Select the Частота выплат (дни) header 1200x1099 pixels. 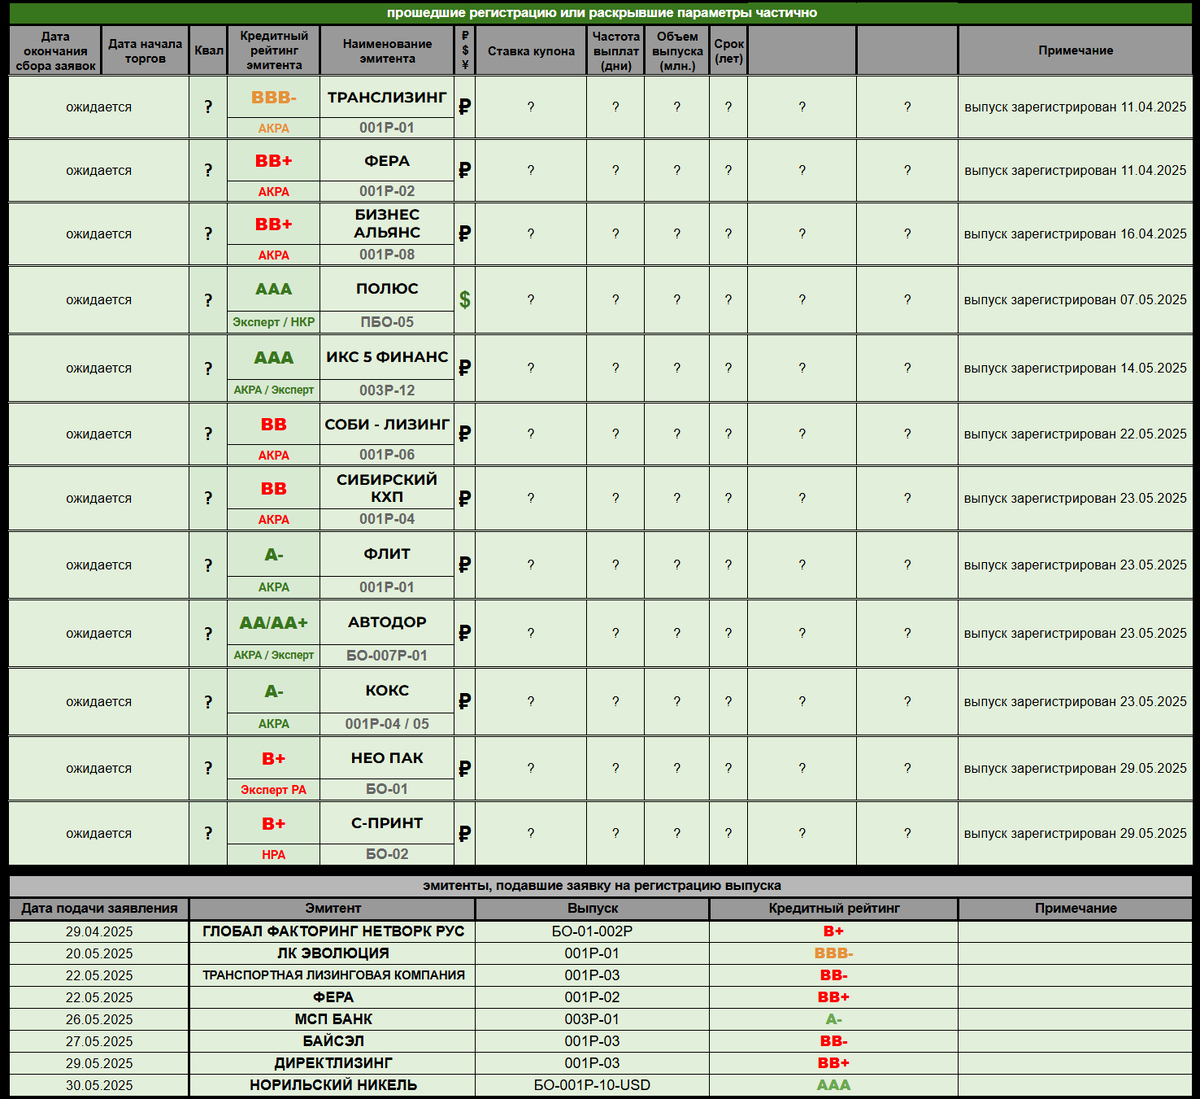pos(616,51)
